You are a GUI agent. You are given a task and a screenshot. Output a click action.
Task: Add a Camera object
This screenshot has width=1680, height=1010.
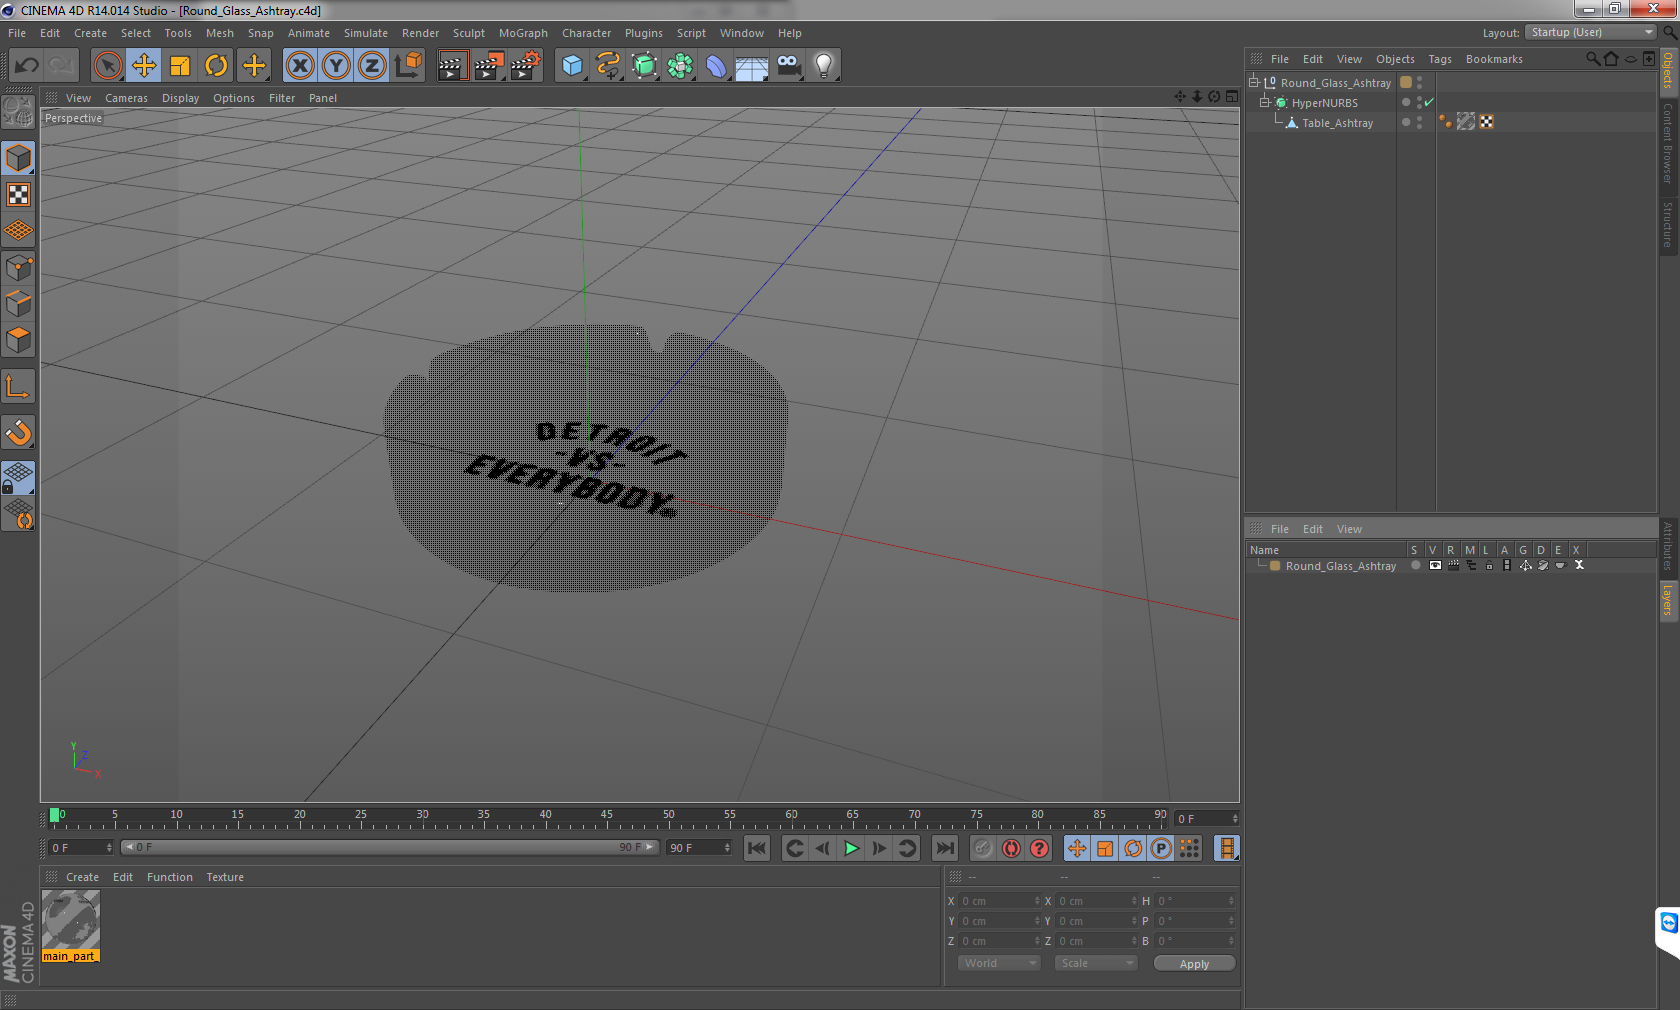(788, 66)
